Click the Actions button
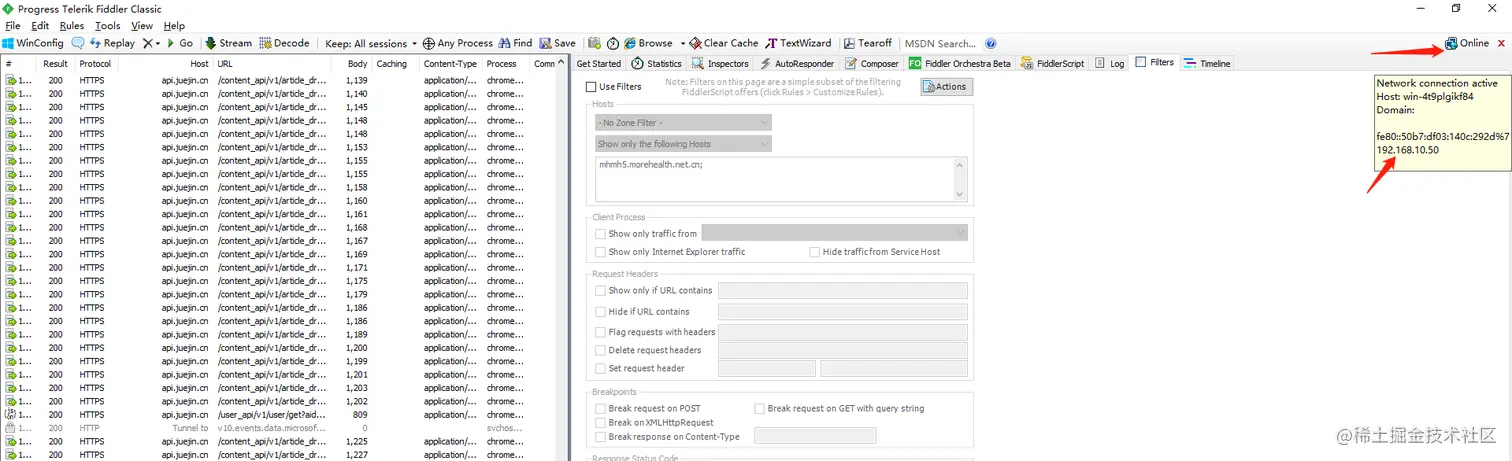This screenshot has width=1512, height=461. coord(946,87)
